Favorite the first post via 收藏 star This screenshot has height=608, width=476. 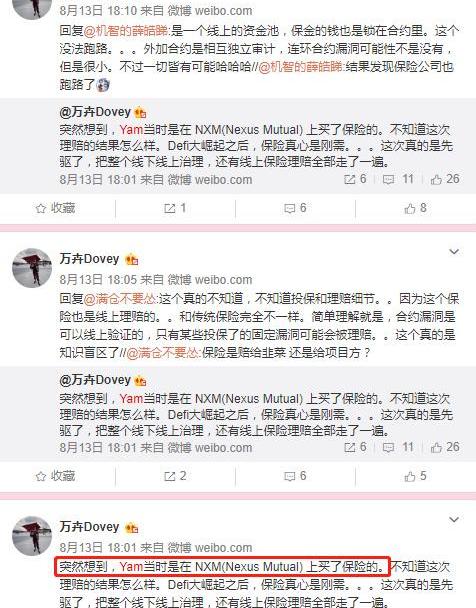pos(55,209)
